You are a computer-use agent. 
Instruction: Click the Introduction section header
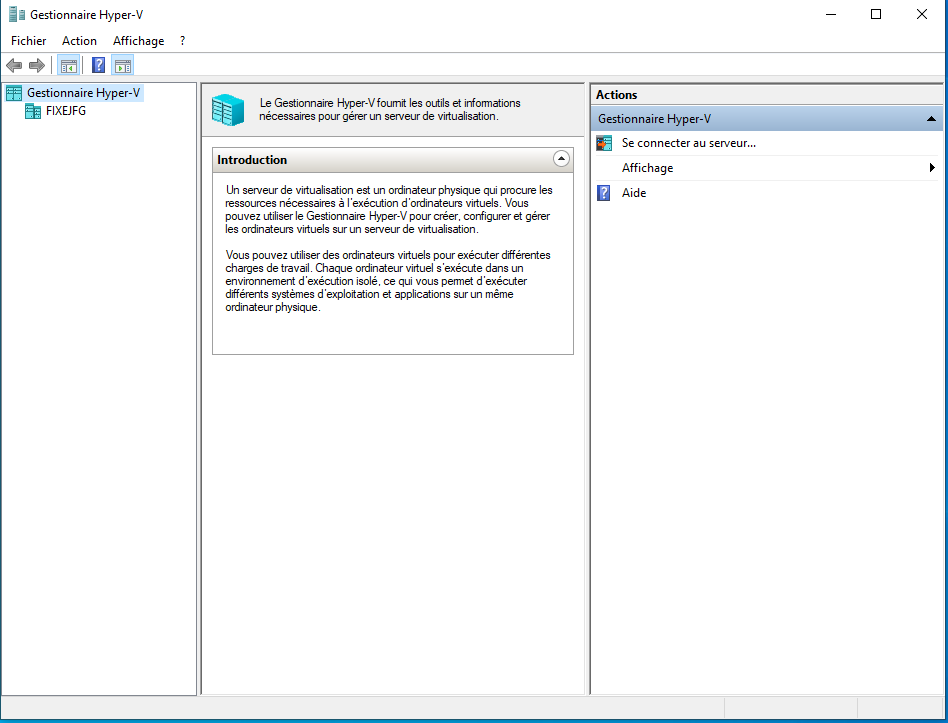[x=393, y=160]
